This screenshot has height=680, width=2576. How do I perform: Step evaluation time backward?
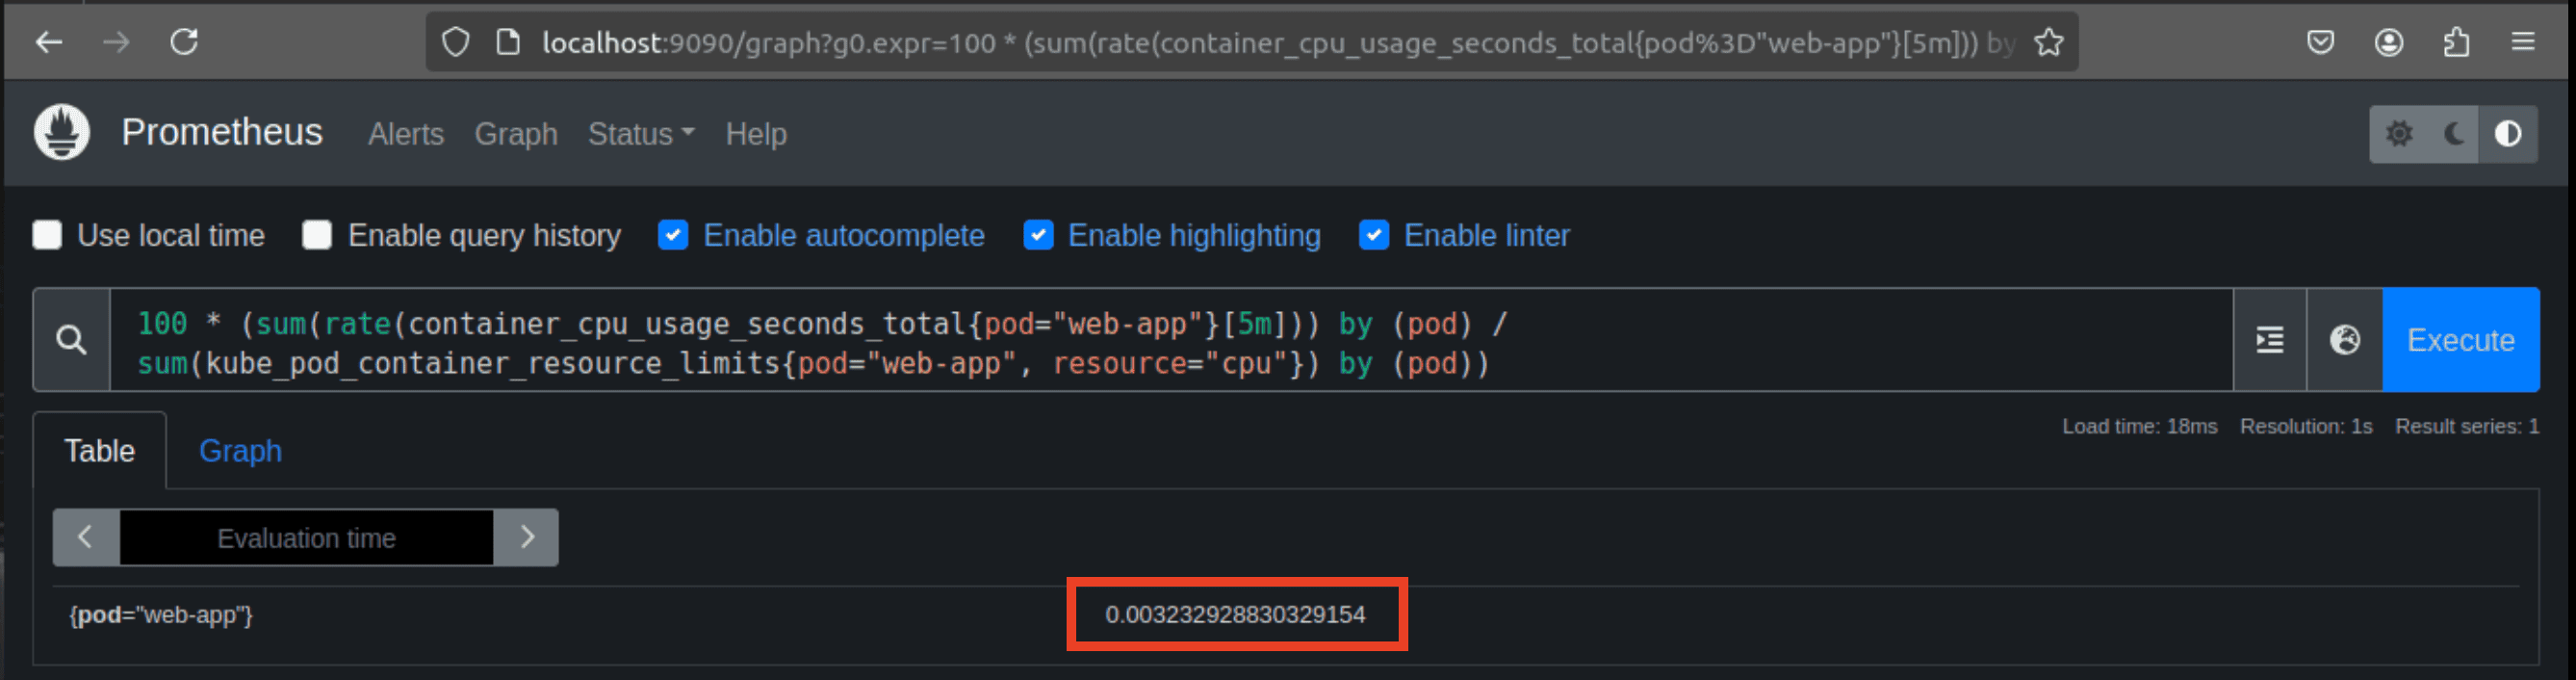(x=86, y=538)
